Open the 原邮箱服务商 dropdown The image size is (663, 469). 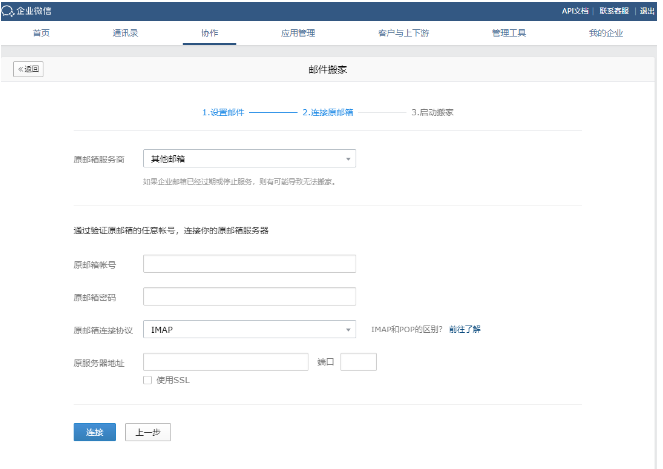[x=249, y=159]
